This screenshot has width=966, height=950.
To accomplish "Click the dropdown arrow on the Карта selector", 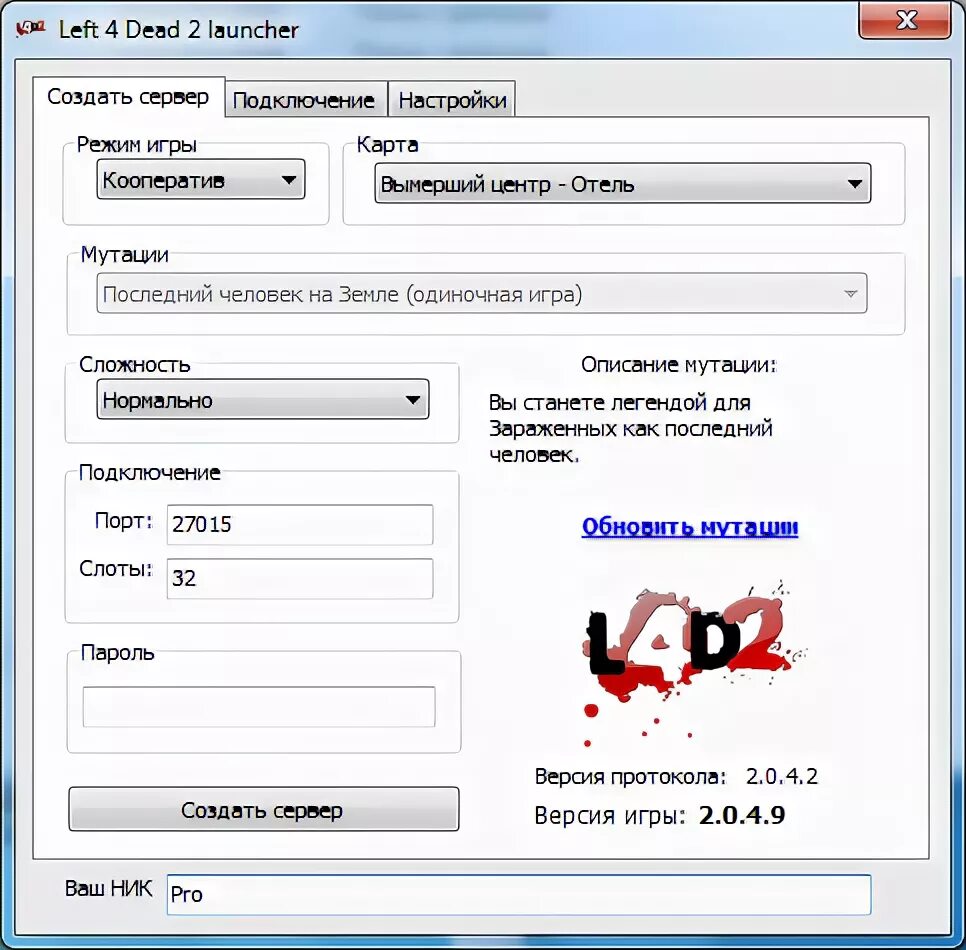I will 854,184.
